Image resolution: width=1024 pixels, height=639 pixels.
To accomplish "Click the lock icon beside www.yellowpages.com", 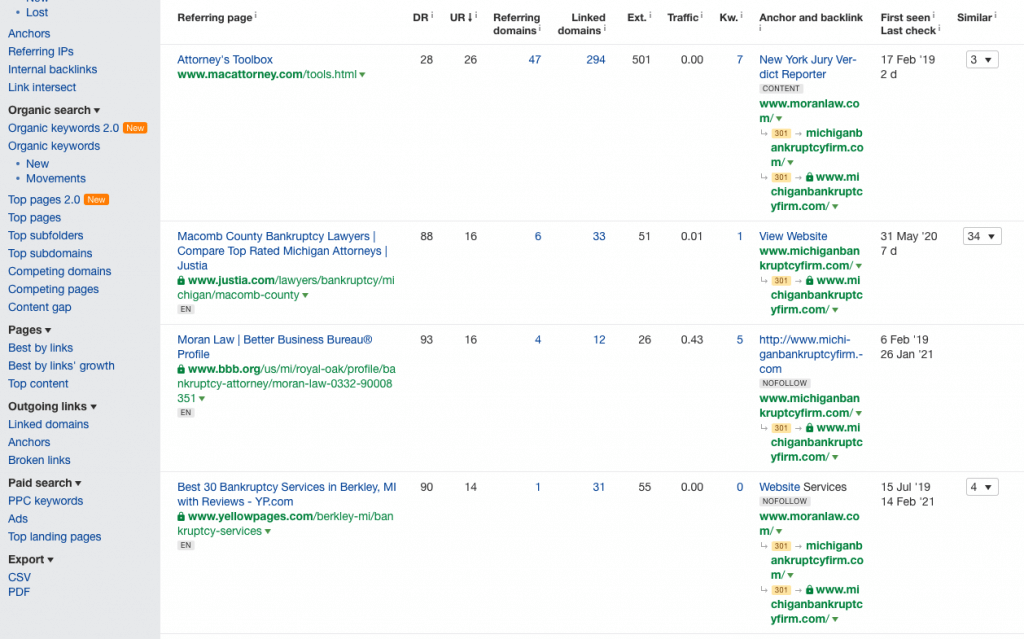I will pyautogui.click(x=181, y=516).
